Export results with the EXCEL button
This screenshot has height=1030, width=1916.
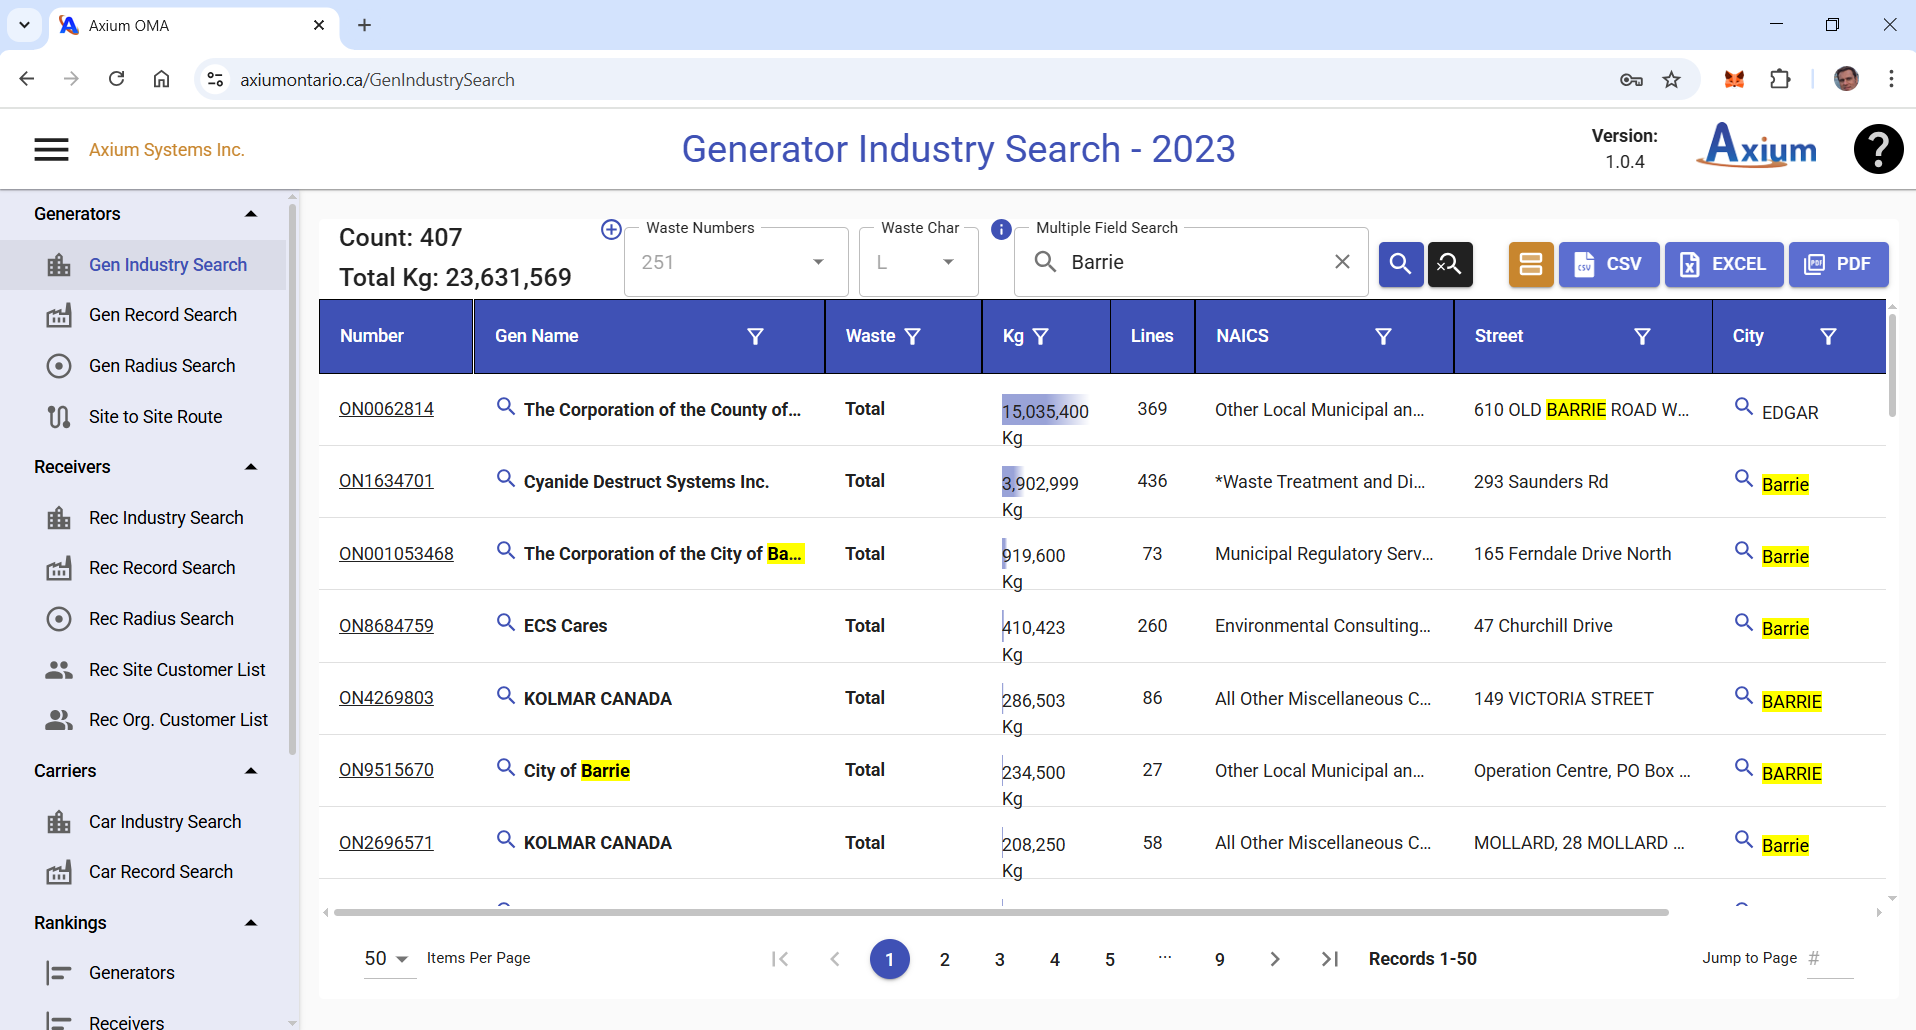1723,264
